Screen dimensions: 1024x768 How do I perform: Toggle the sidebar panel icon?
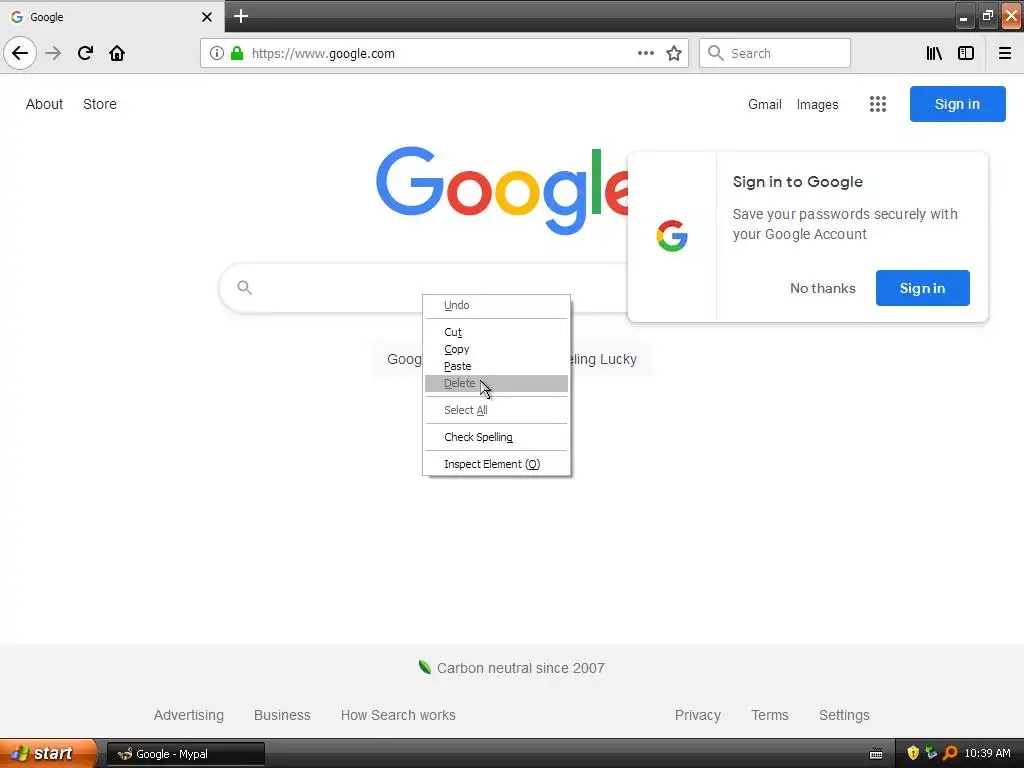[x=966, y=53]
